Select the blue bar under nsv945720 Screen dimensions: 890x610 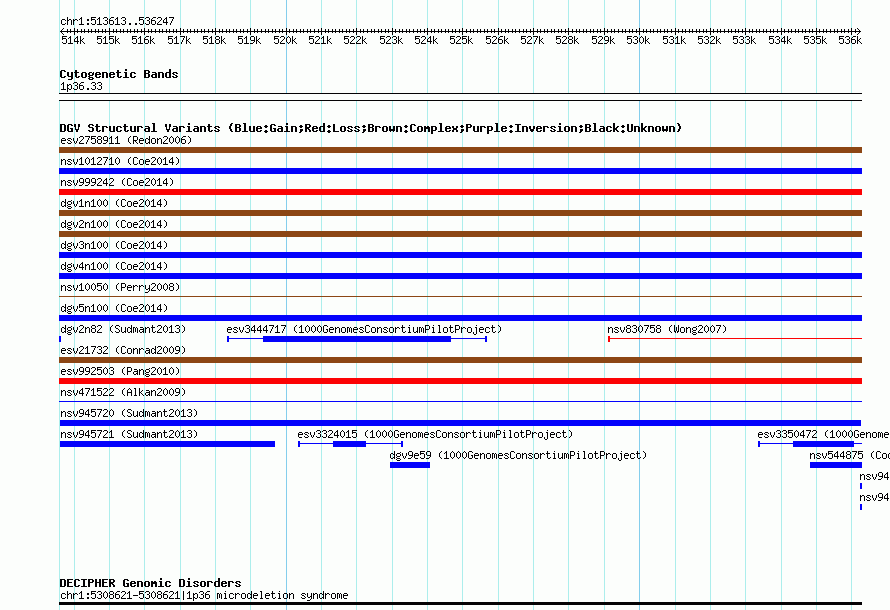click(460, 423)
